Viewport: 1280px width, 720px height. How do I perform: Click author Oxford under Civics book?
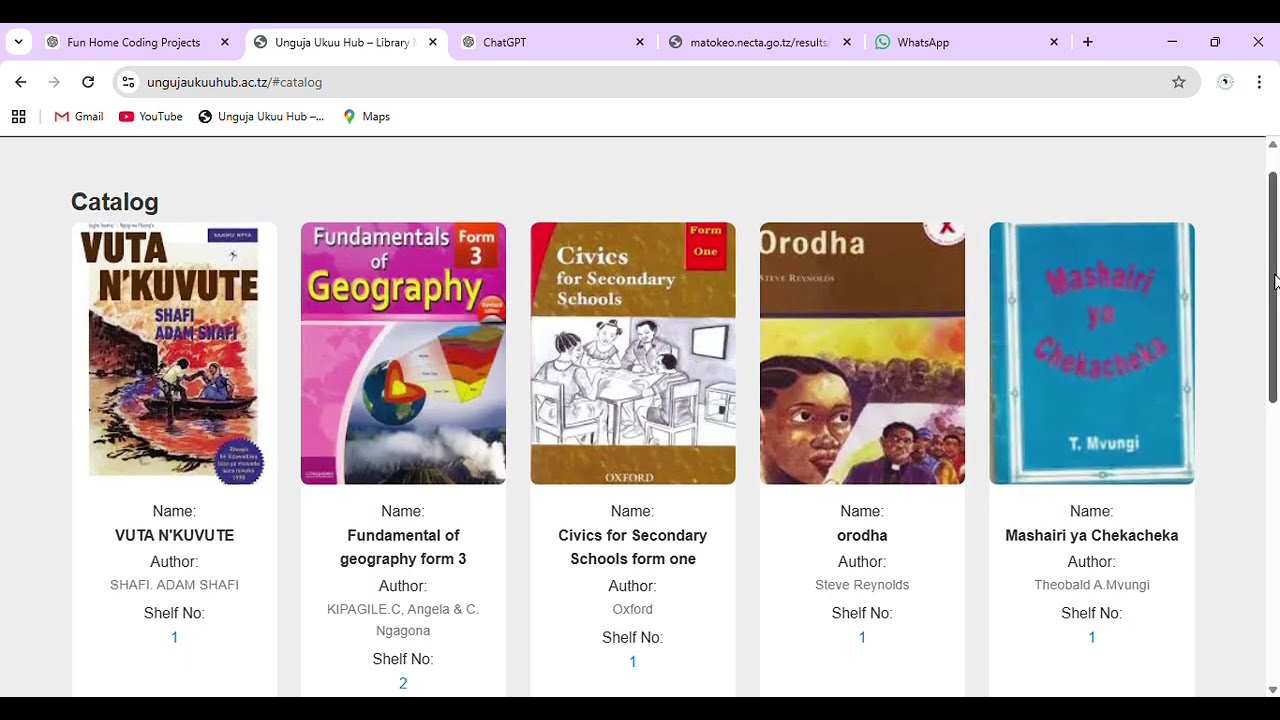(x=633, y=609)
